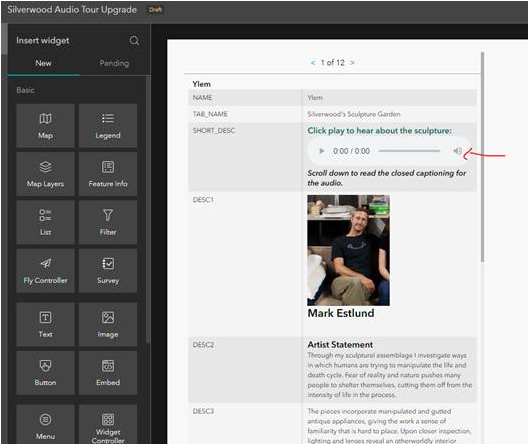
Task: Play the sculpture audio clip
Action: click(x=322, y=151)
